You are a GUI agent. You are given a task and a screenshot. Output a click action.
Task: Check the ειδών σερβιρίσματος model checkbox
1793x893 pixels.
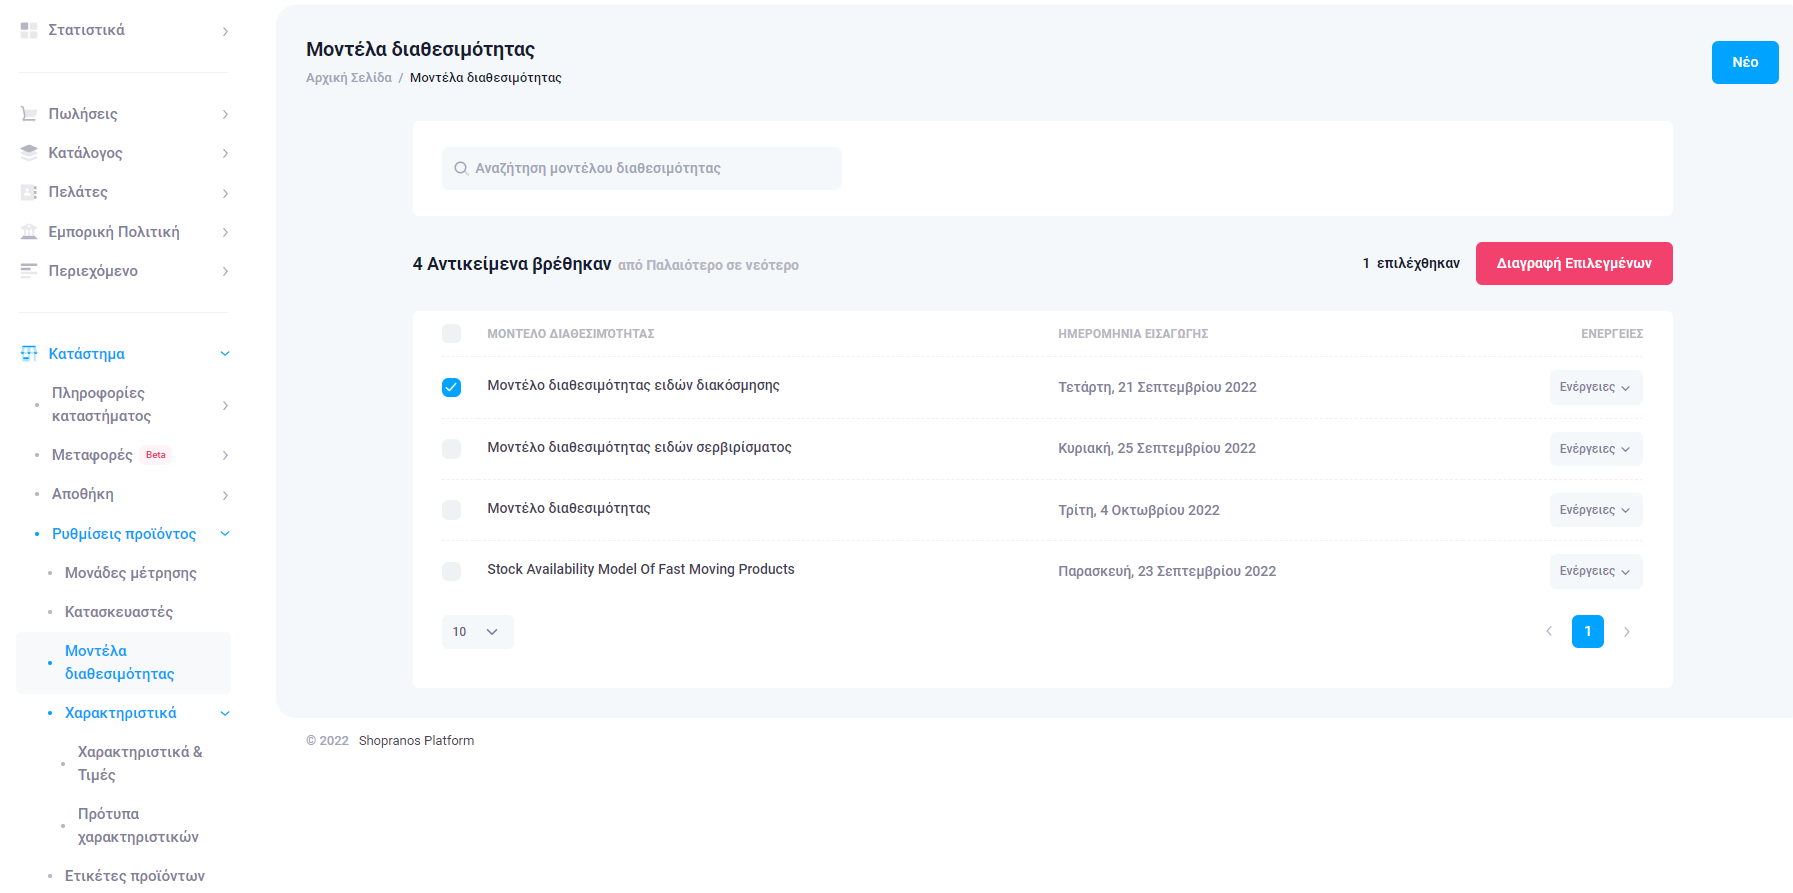[452, 449]
